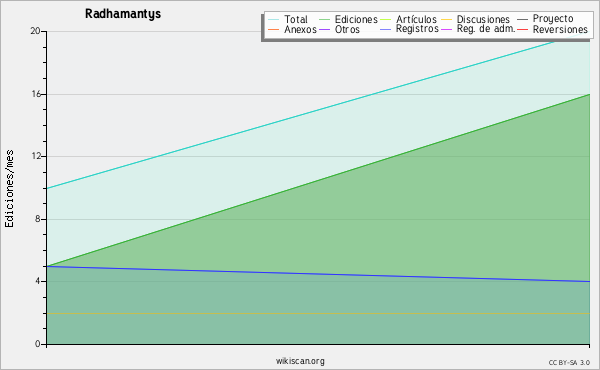Select the Total legend entry
Screen dimensions: 600x370
(296, 19)
